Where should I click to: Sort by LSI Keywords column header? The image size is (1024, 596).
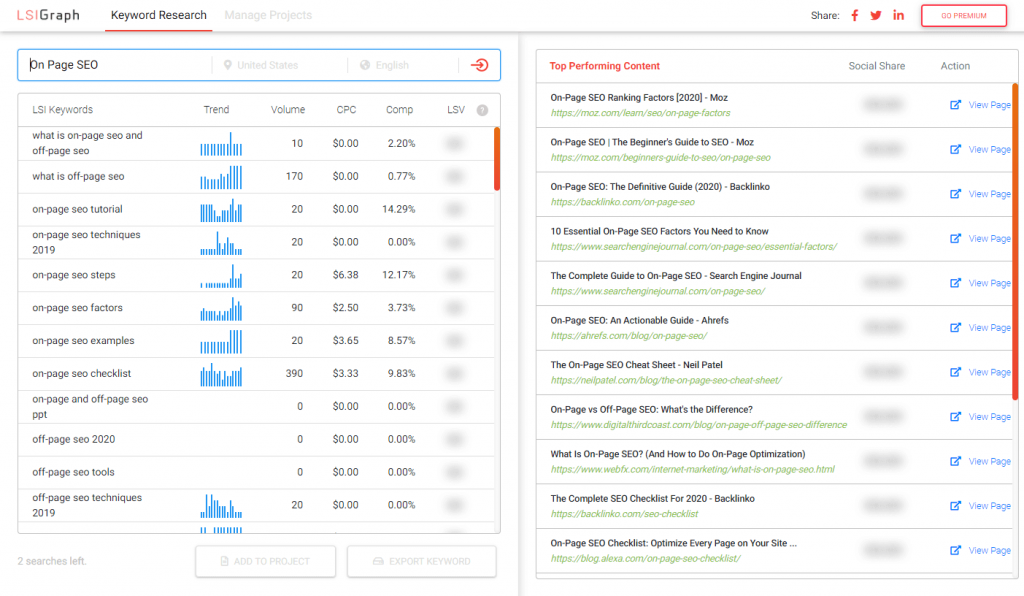[63, 110]
